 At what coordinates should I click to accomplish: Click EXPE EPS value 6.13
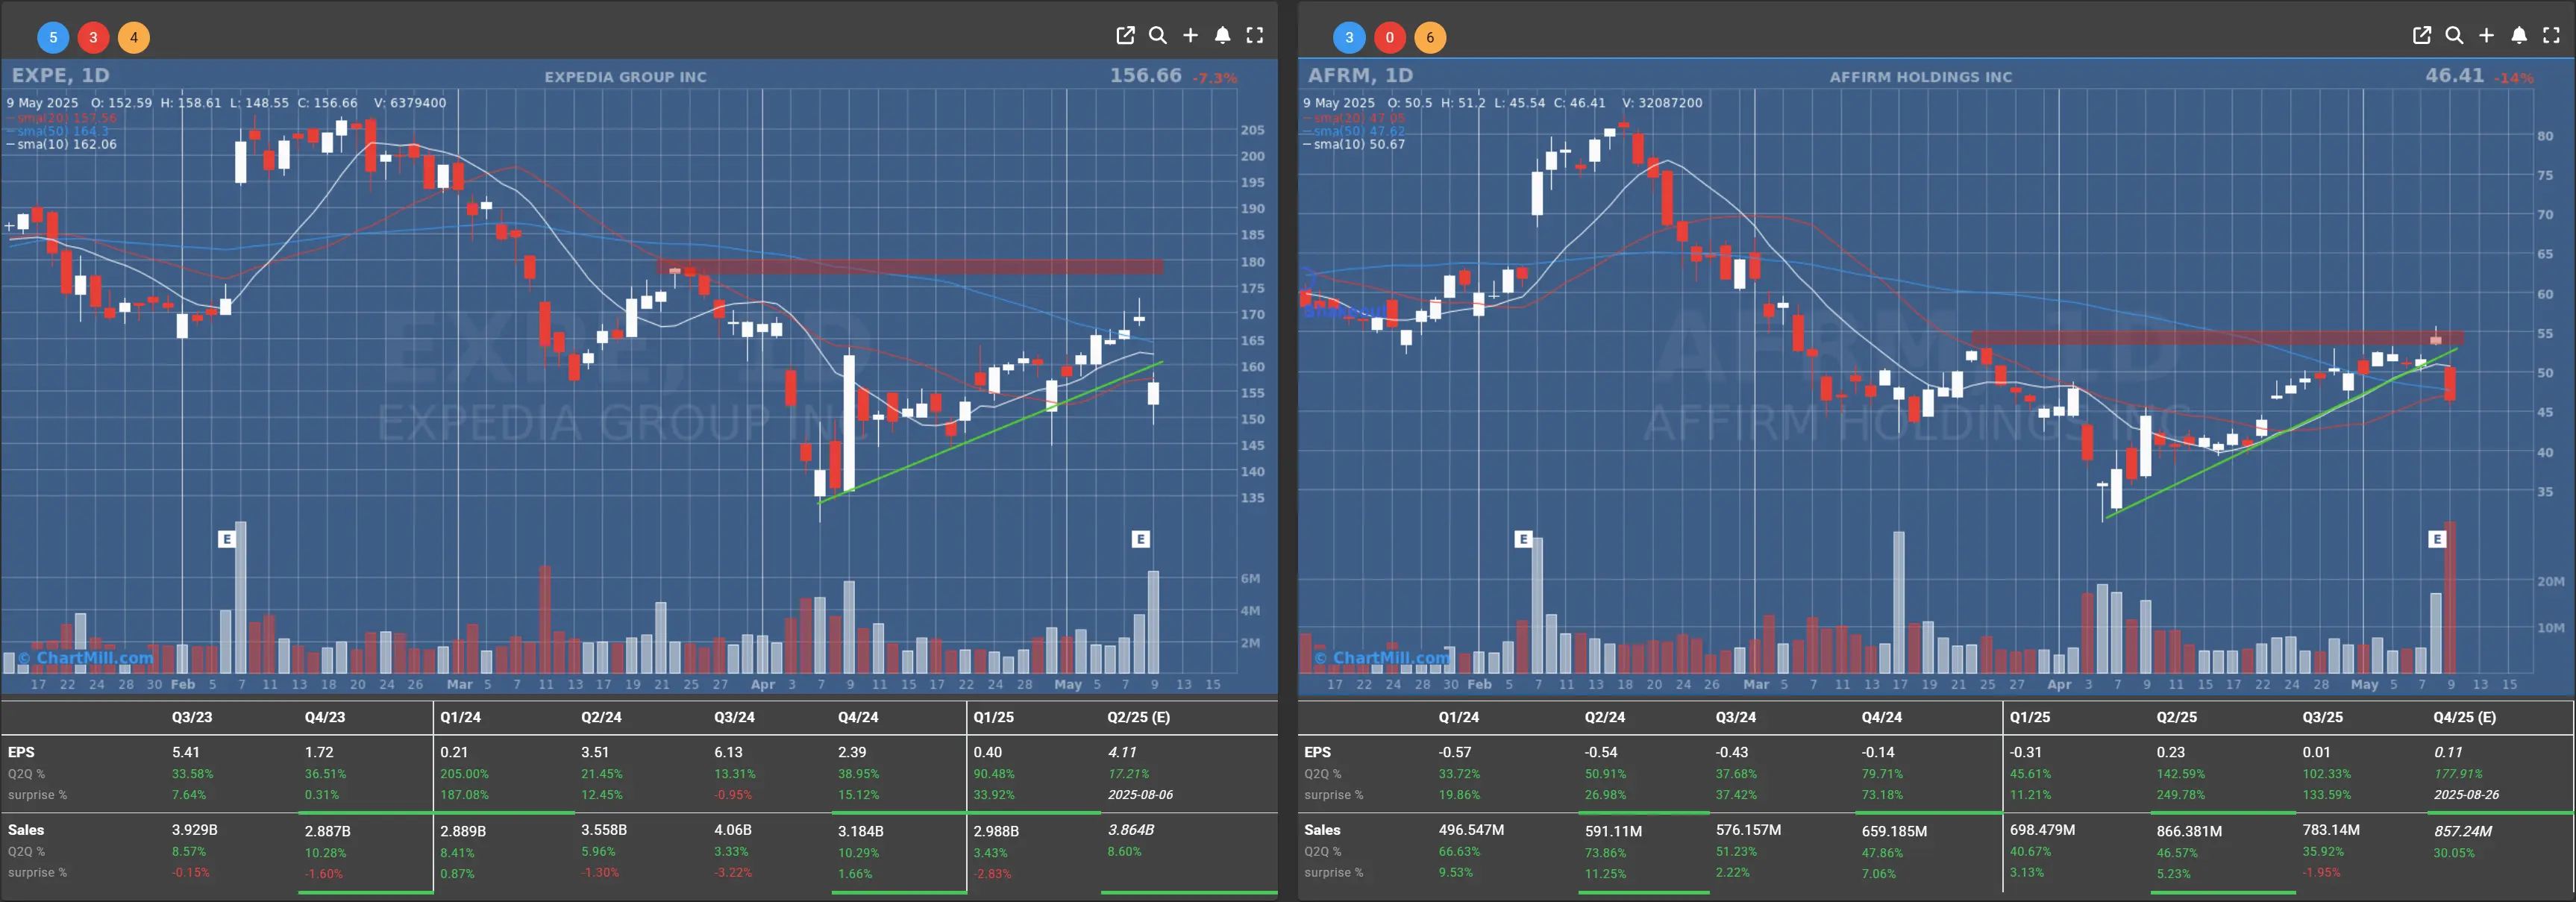(x=728, y=752)
